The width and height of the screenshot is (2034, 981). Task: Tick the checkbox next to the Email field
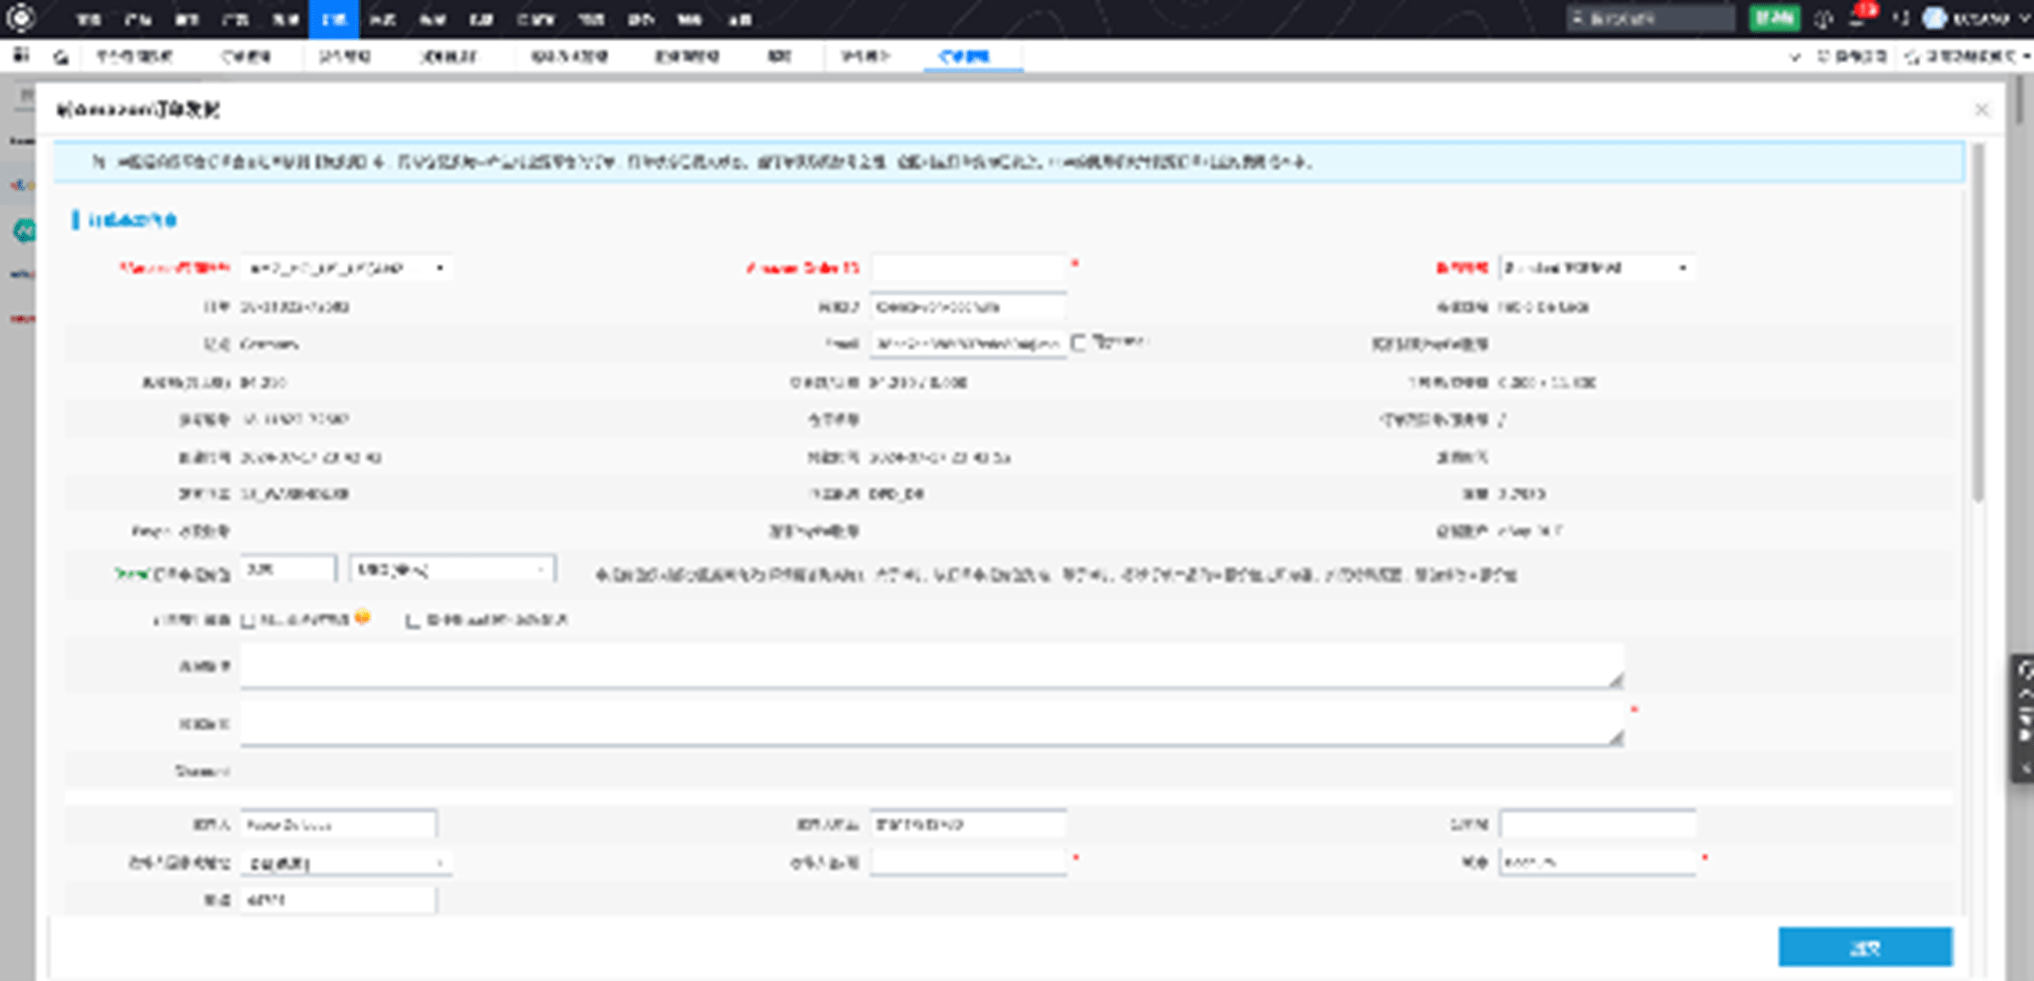[1079, 343]
